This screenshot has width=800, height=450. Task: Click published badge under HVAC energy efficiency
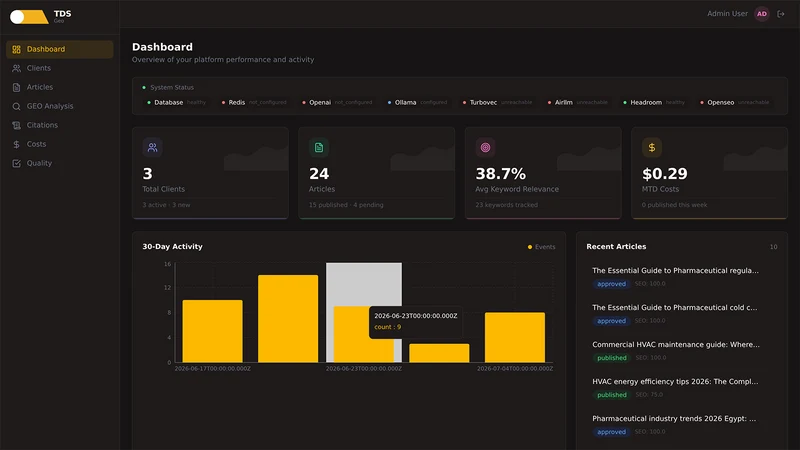612,395
